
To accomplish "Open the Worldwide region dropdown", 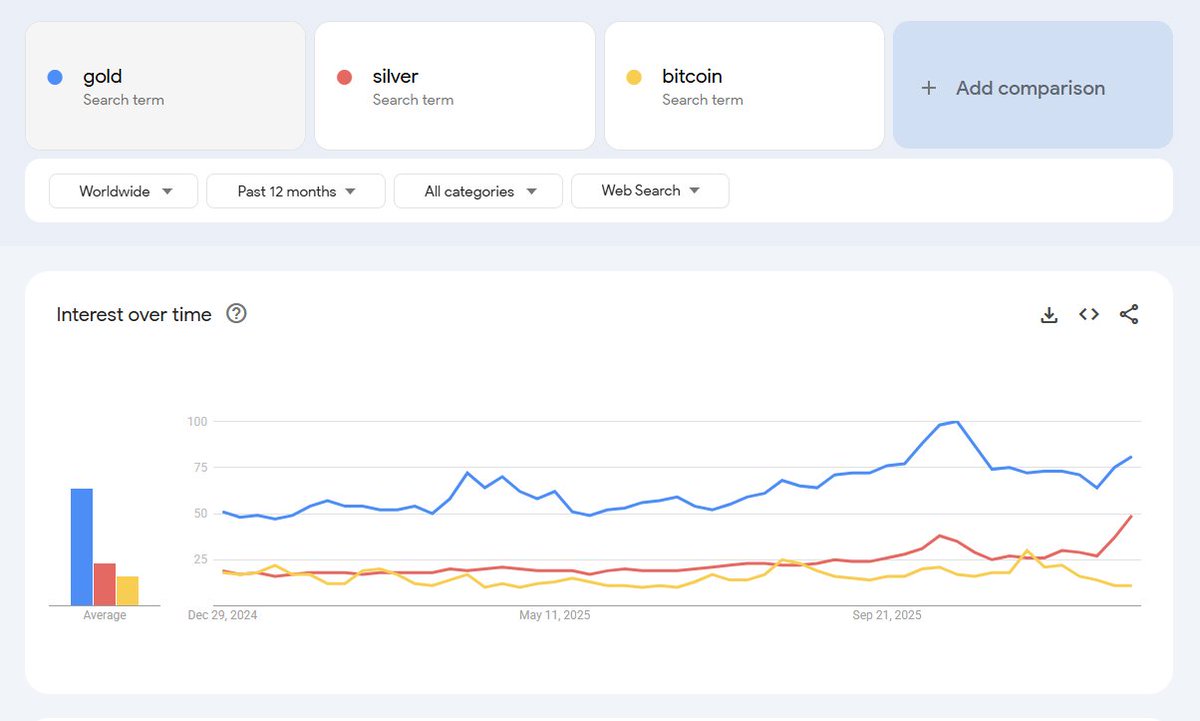I will click(125, 191).
